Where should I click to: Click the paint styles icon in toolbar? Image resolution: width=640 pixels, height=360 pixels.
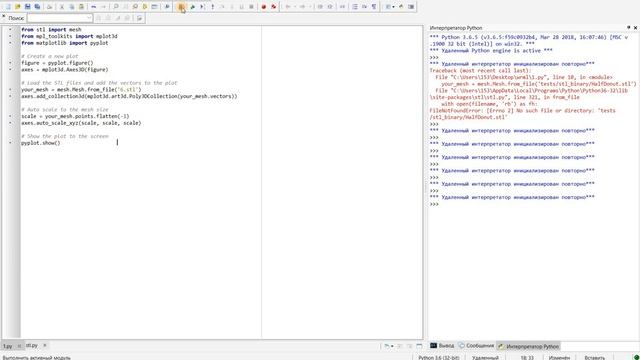coord(401,7)
